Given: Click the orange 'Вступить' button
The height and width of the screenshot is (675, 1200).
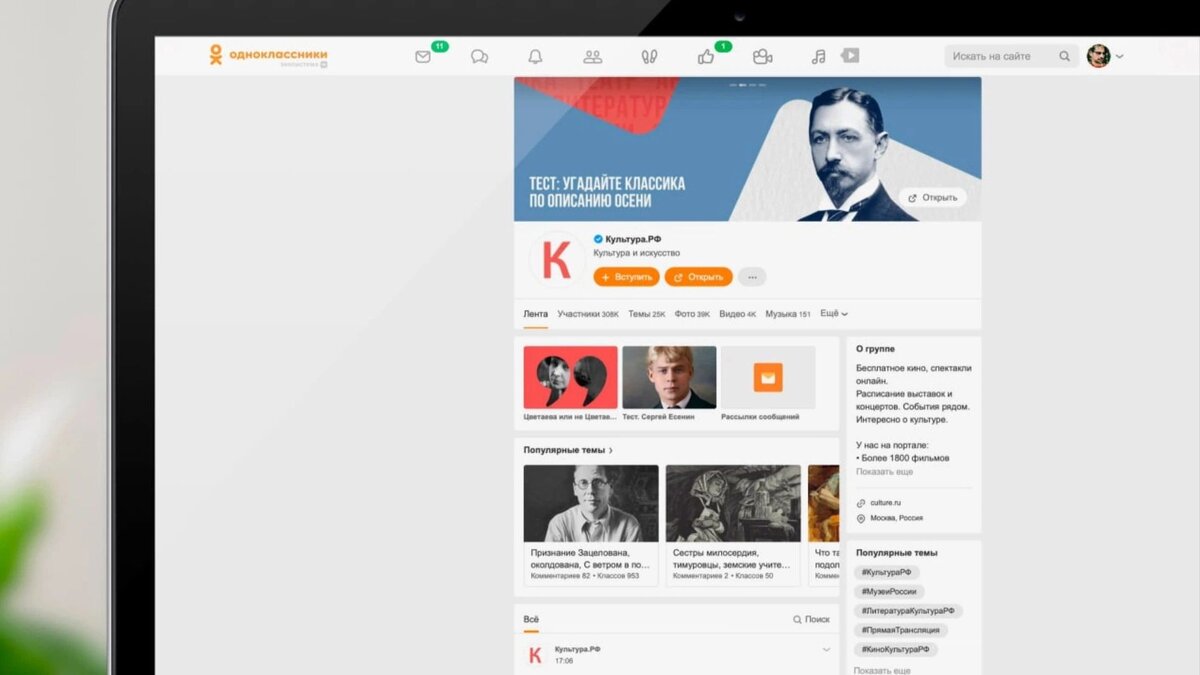Looking at the screenshot, I should (626, 277).
